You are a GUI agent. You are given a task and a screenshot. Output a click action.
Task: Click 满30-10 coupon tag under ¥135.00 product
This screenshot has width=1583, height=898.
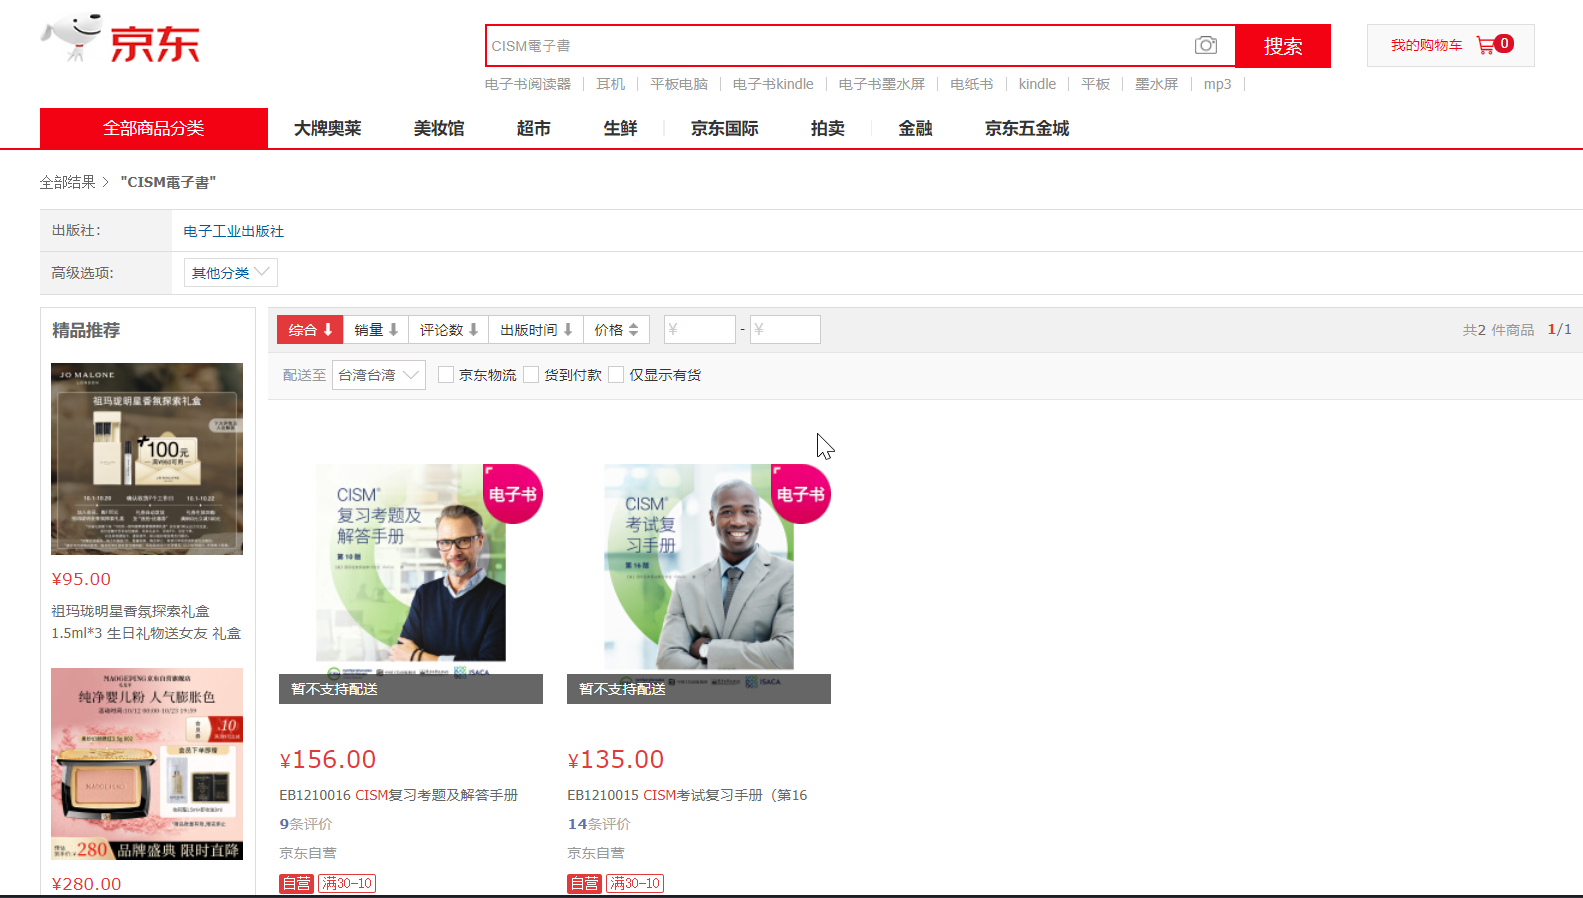pyautogui.click(x=635, y=883)
